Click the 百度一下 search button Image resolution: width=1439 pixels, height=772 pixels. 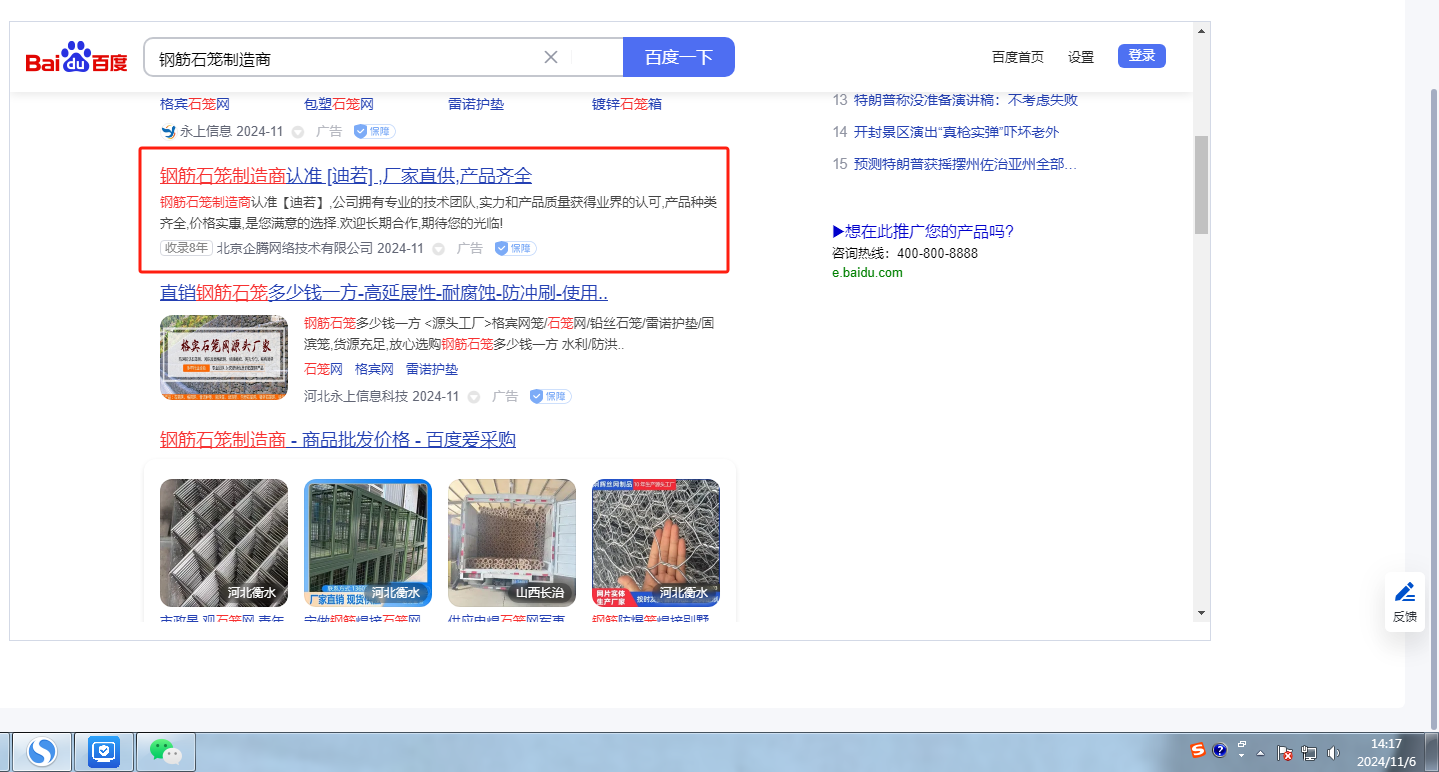point(679,57)
